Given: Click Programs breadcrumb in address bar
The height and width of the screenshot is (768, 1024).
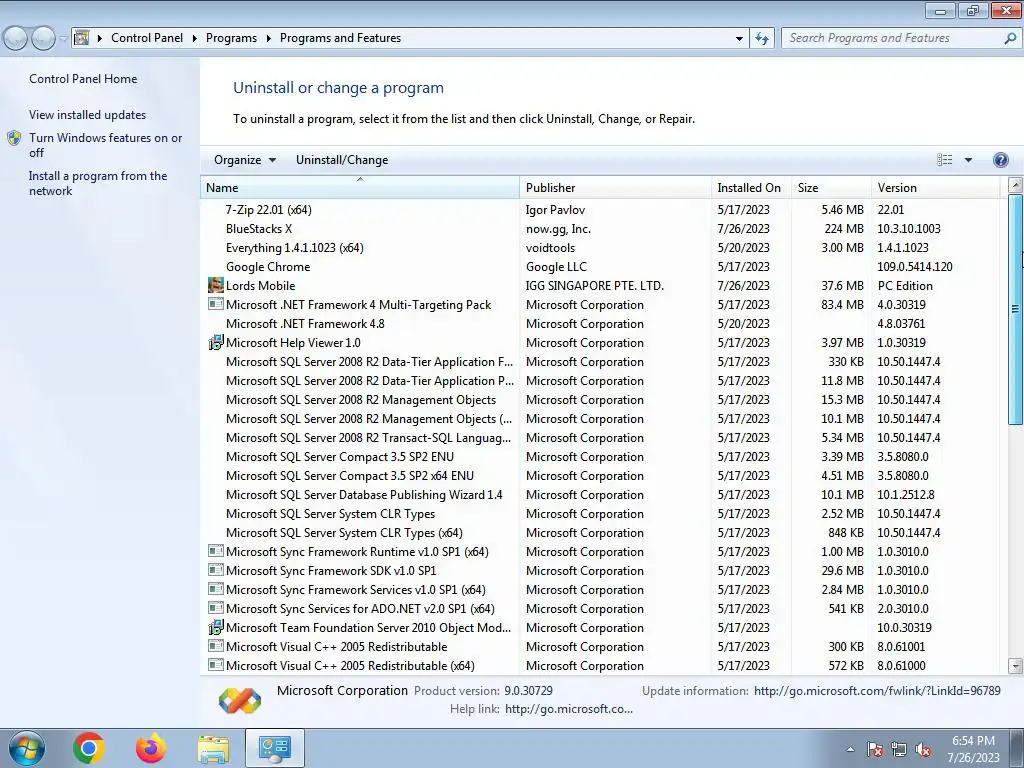Looking at the screenshot, I should point(231,38).
